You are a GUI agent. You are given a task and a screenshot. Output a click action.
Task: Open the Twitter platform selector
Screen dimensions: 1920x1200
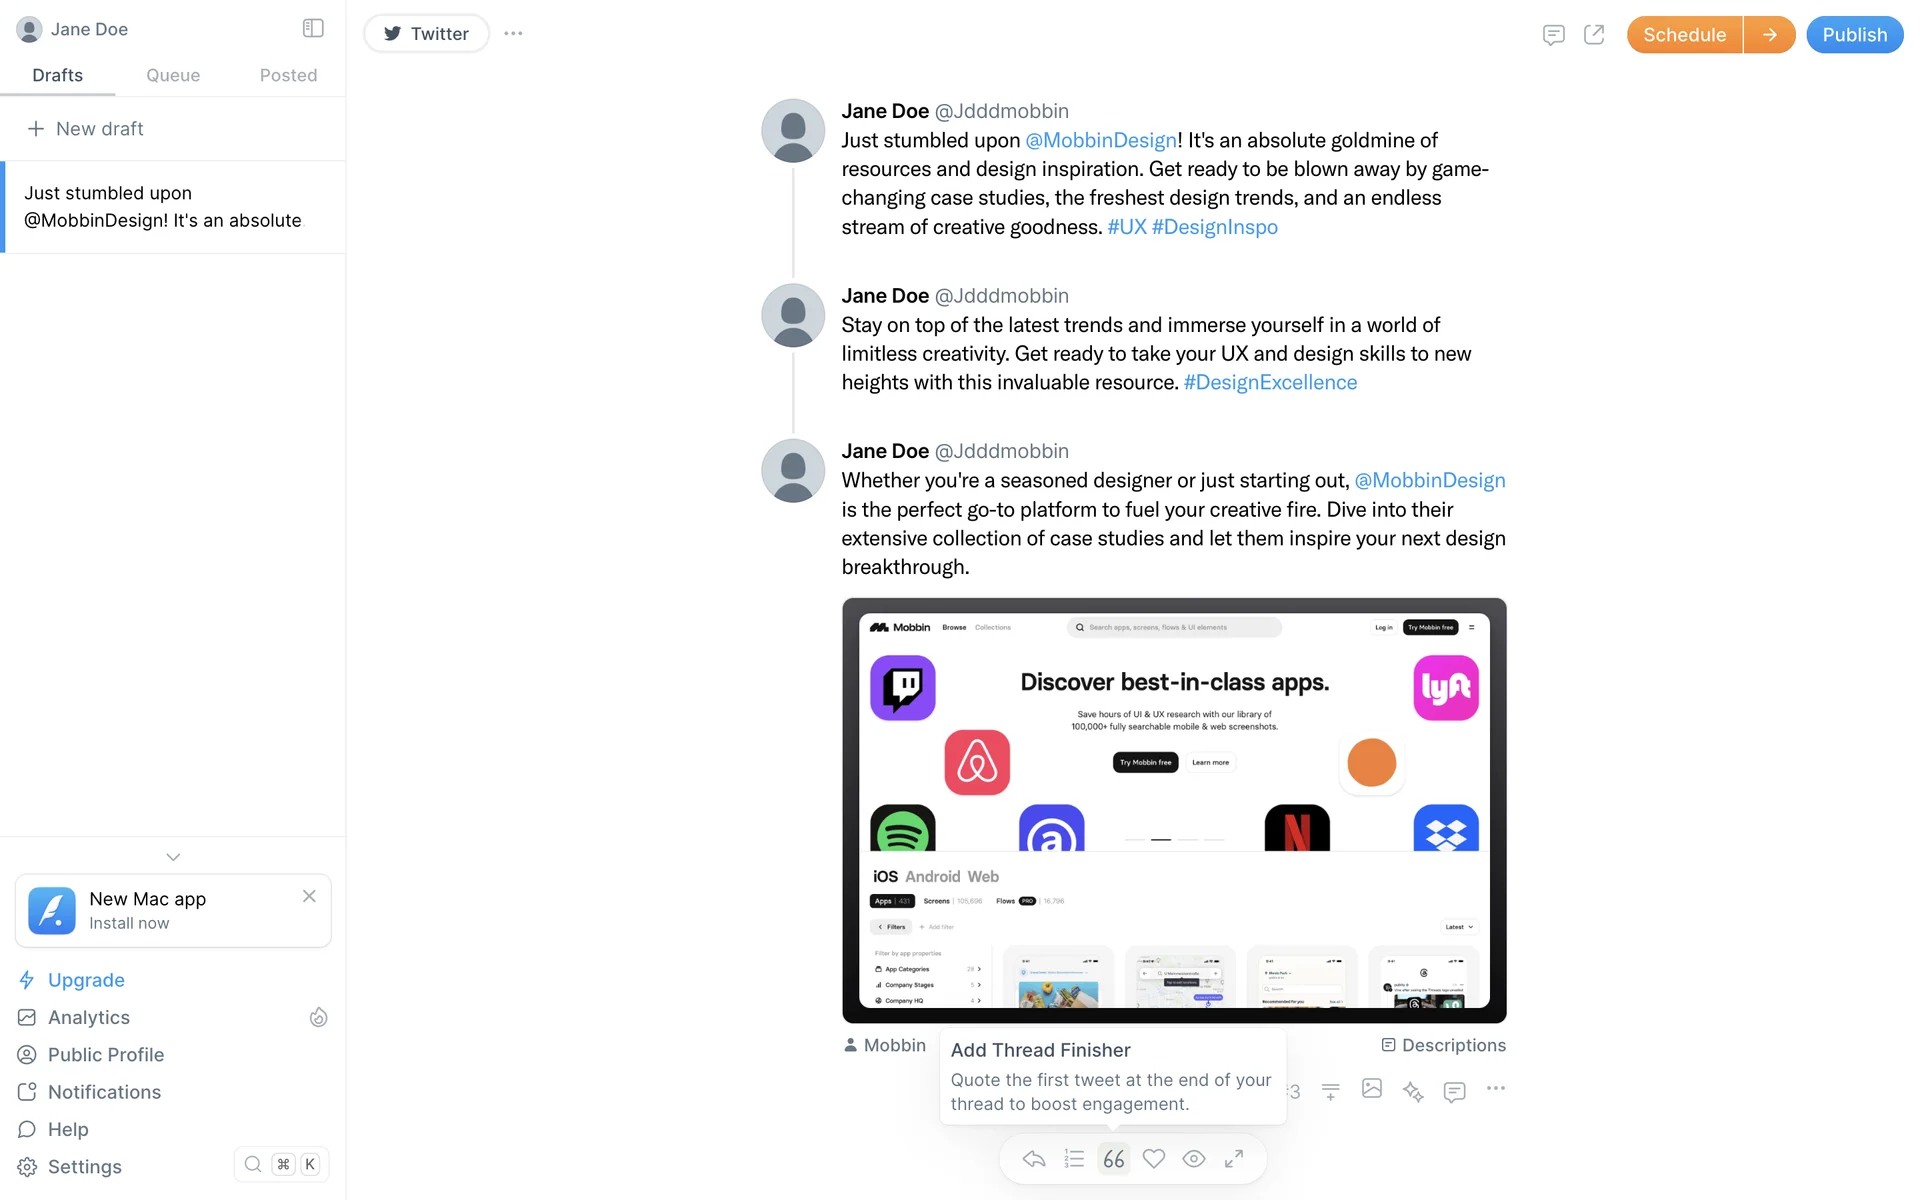[427, 34]
